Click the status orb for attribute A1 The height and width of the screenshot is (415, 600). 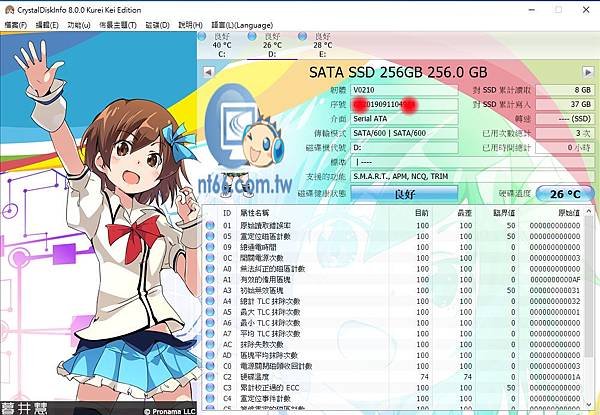[210, 280]
